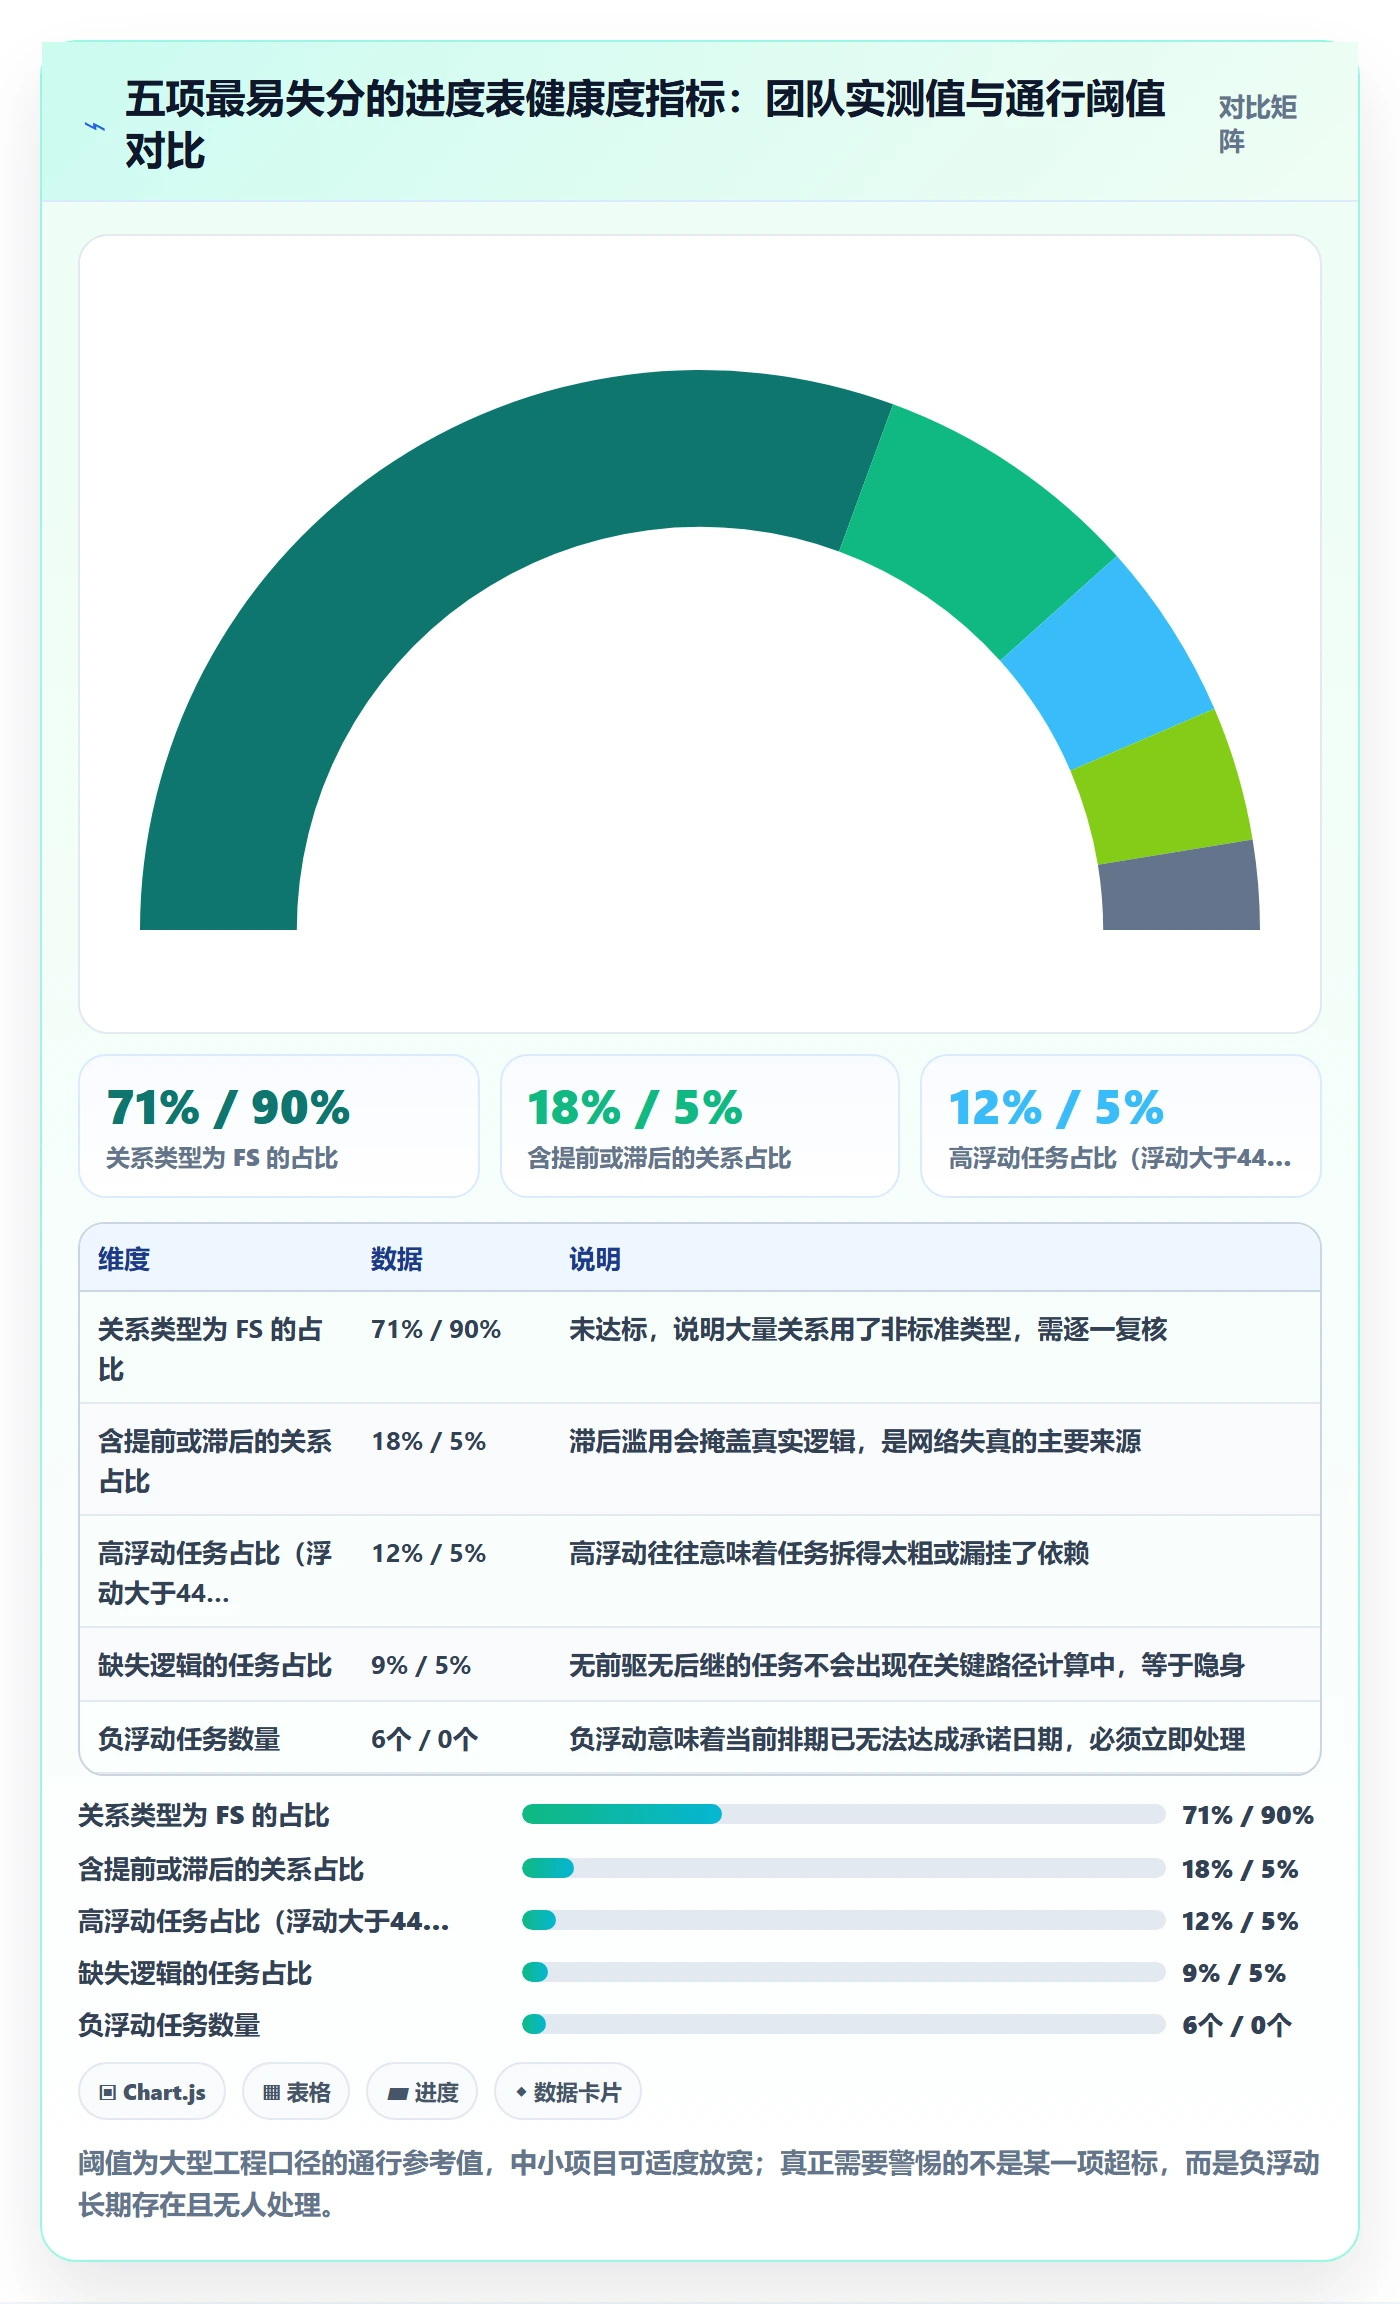This screenshot has width=1400, height=2304.
Task: Click the table cell 缺失逻辑的任务占比
Action: [215, 1665]
